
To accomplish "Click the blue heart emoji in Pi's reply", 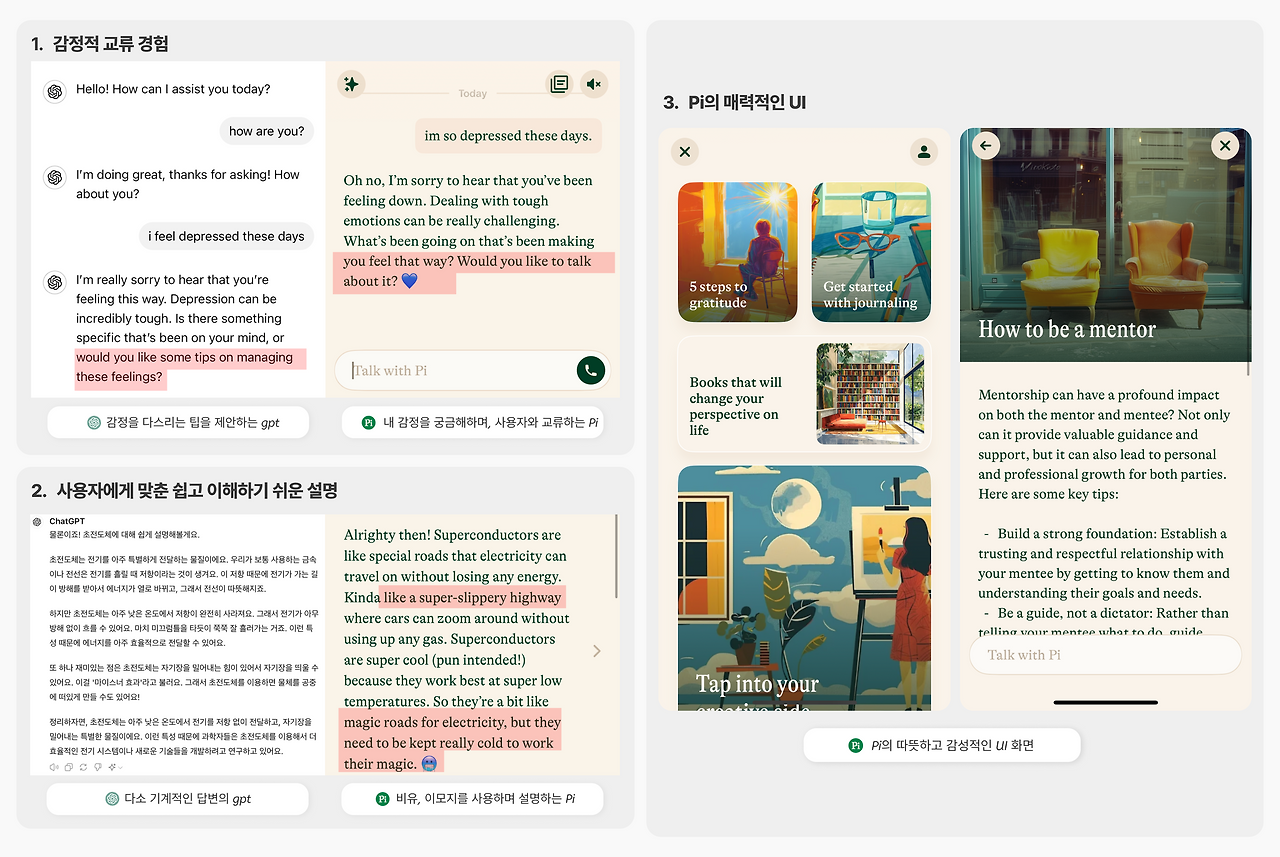I will pos(409,282).
